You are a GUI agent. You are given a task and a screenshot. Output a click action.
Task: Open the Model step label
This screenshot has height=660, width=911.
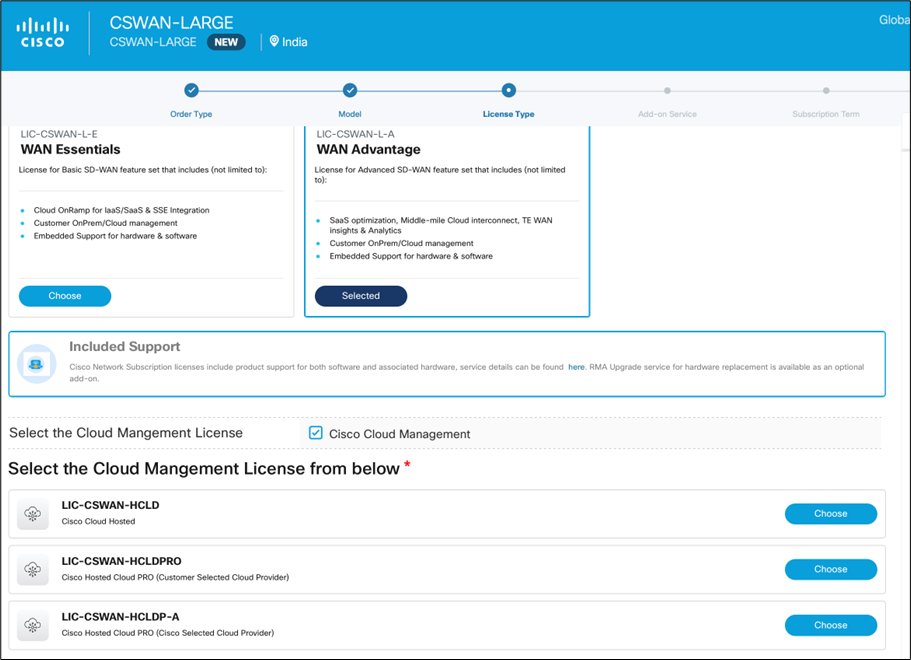tap(350, 114)
